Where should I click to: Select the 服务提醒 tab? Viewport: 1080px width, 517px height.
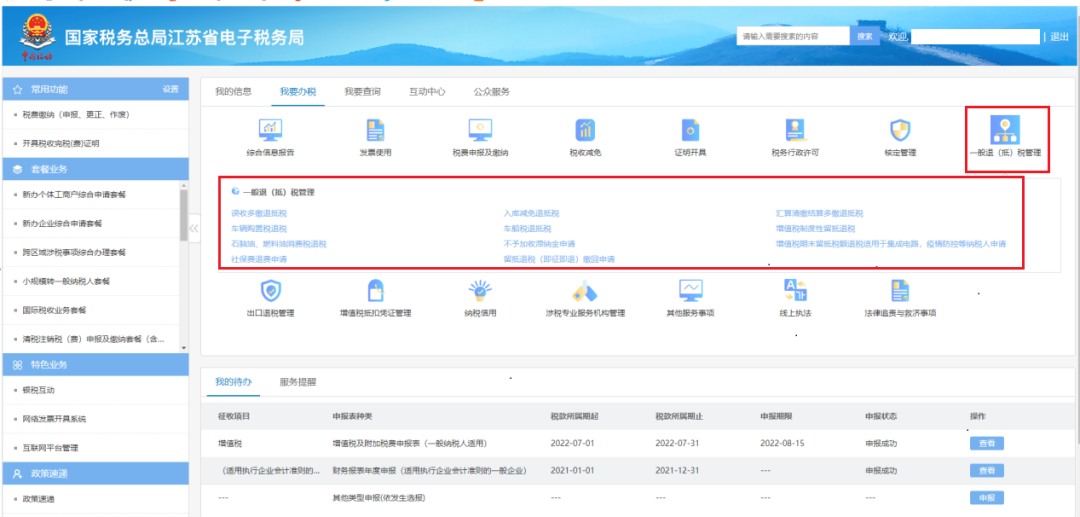tap(298, 382)
